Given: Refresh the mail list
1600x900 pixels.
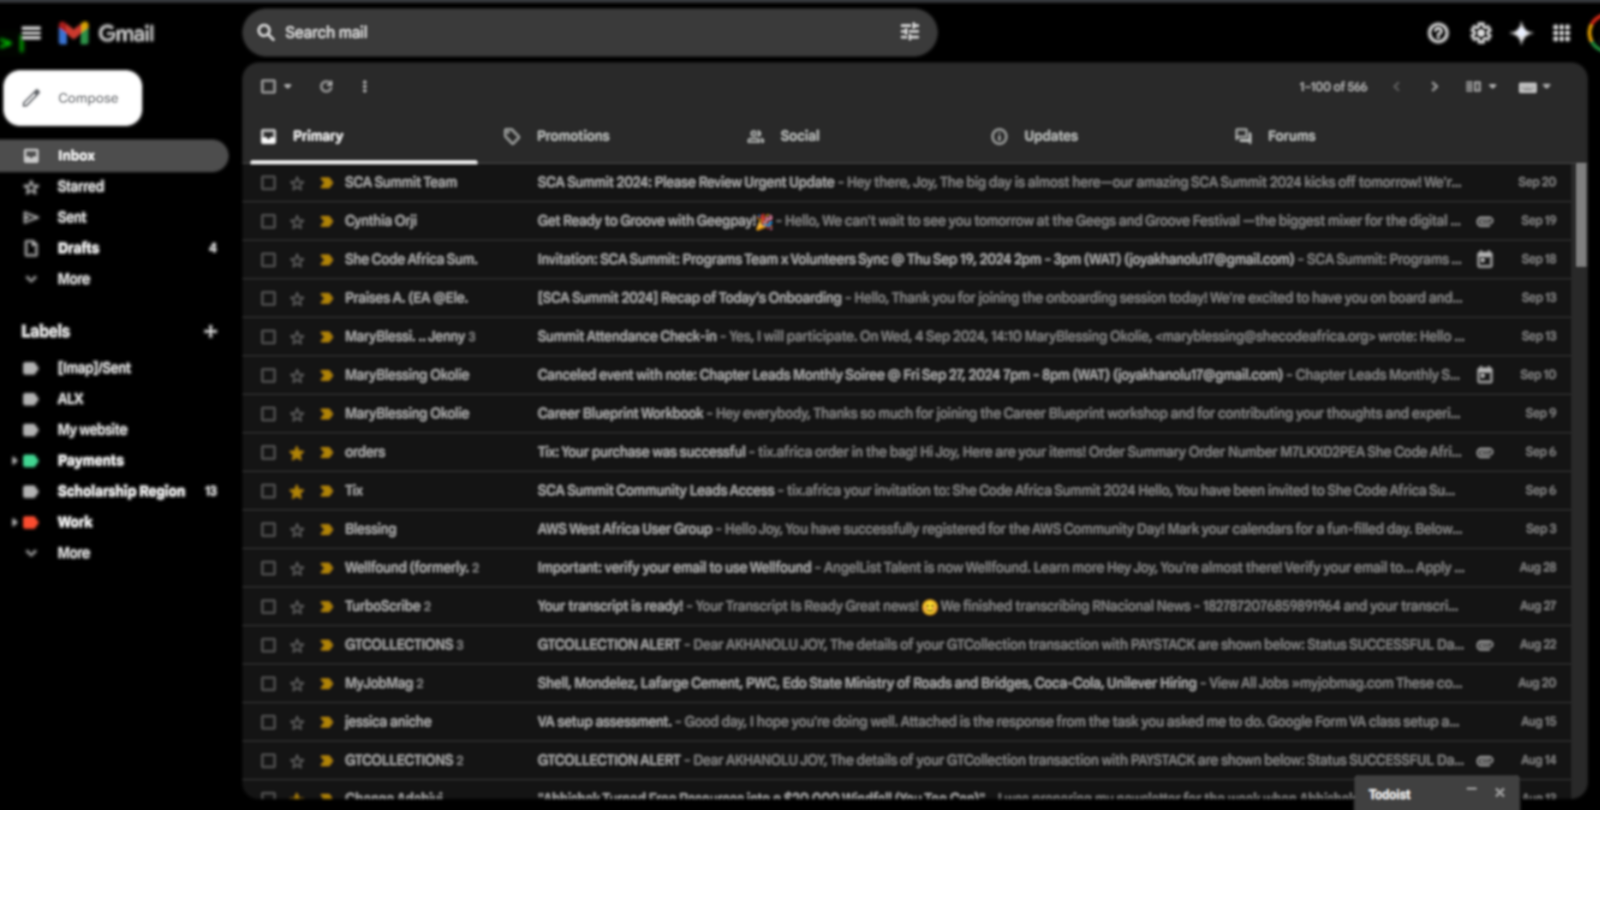Looking at the screenshot, I should coord(326,87).
